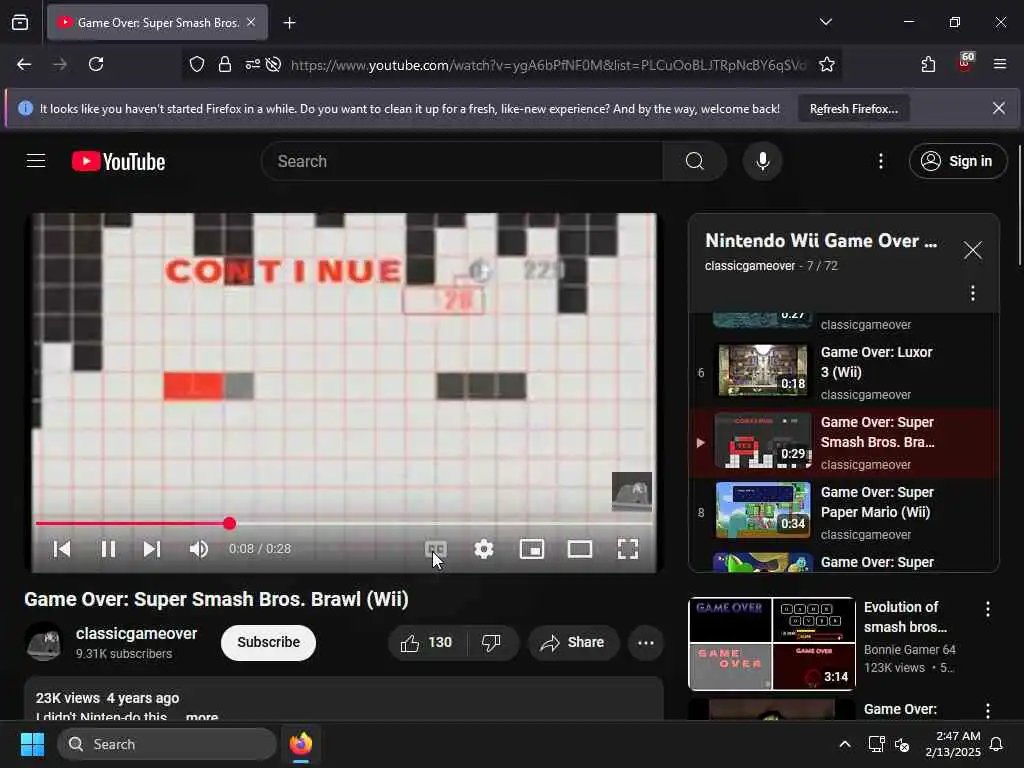Pause the video

(108, 549)
